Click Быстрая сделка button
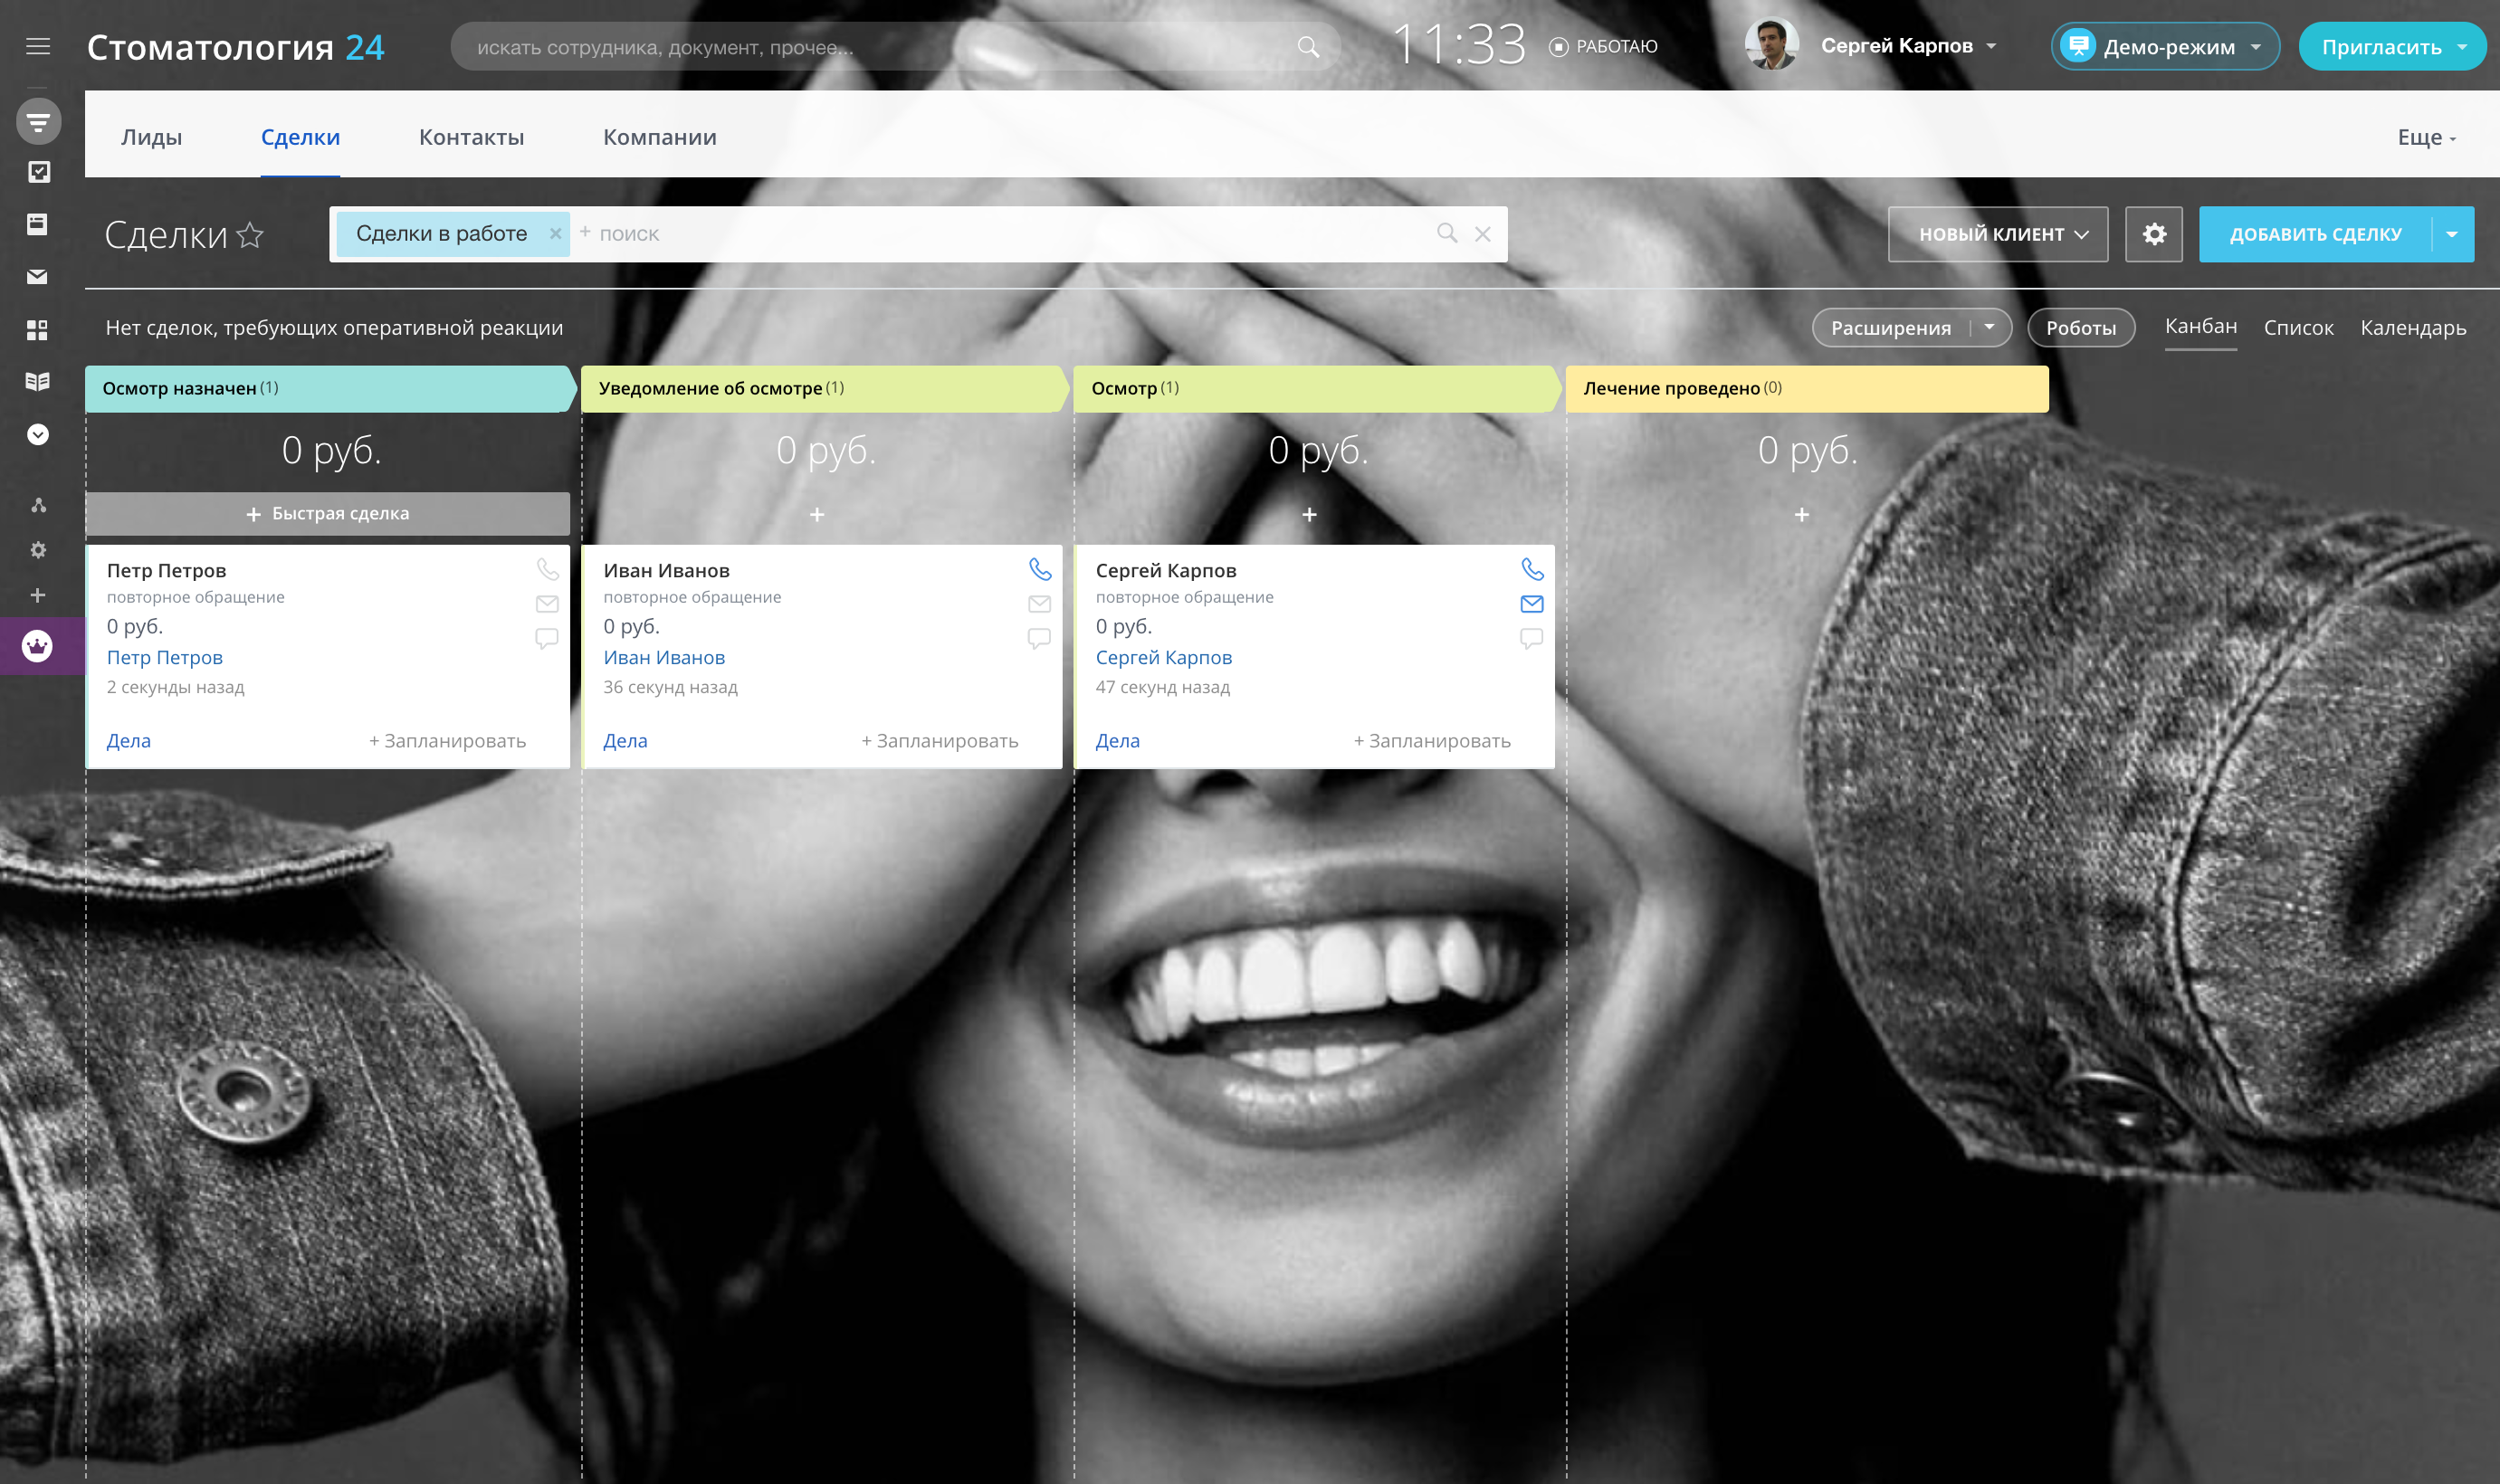The height and width of the screenshot is (1484, 2500). tap(327, 514)
